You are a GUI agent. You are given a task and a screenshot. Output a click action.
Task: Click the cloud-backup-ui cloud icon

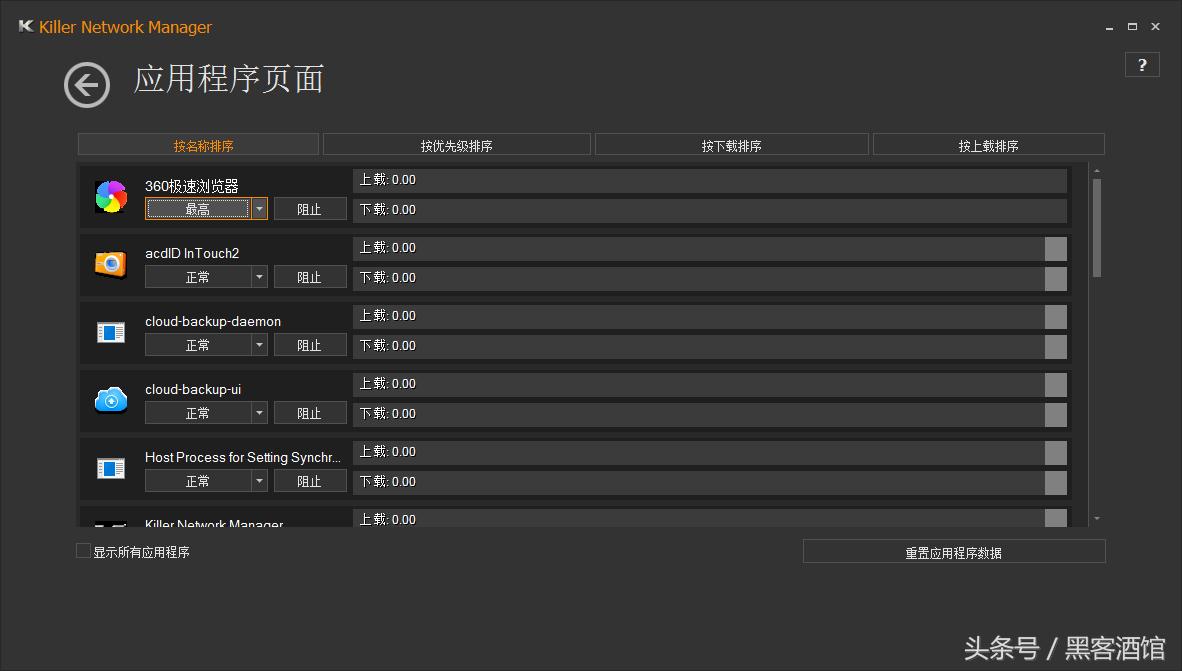[110, 400]
